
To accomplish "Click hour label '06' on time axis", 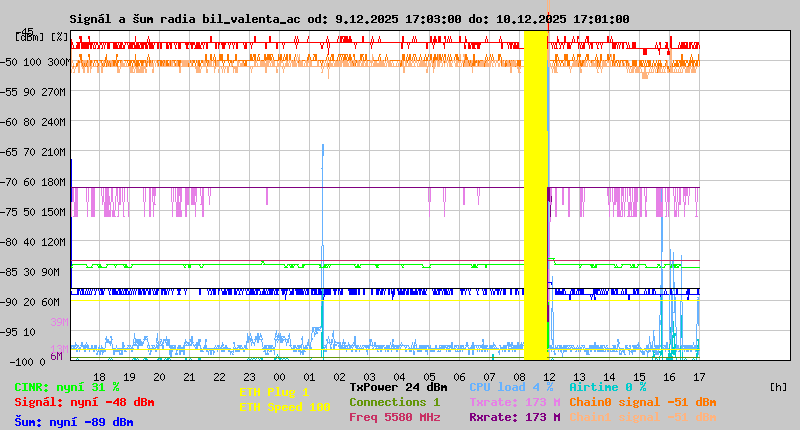I will (459, 377).
